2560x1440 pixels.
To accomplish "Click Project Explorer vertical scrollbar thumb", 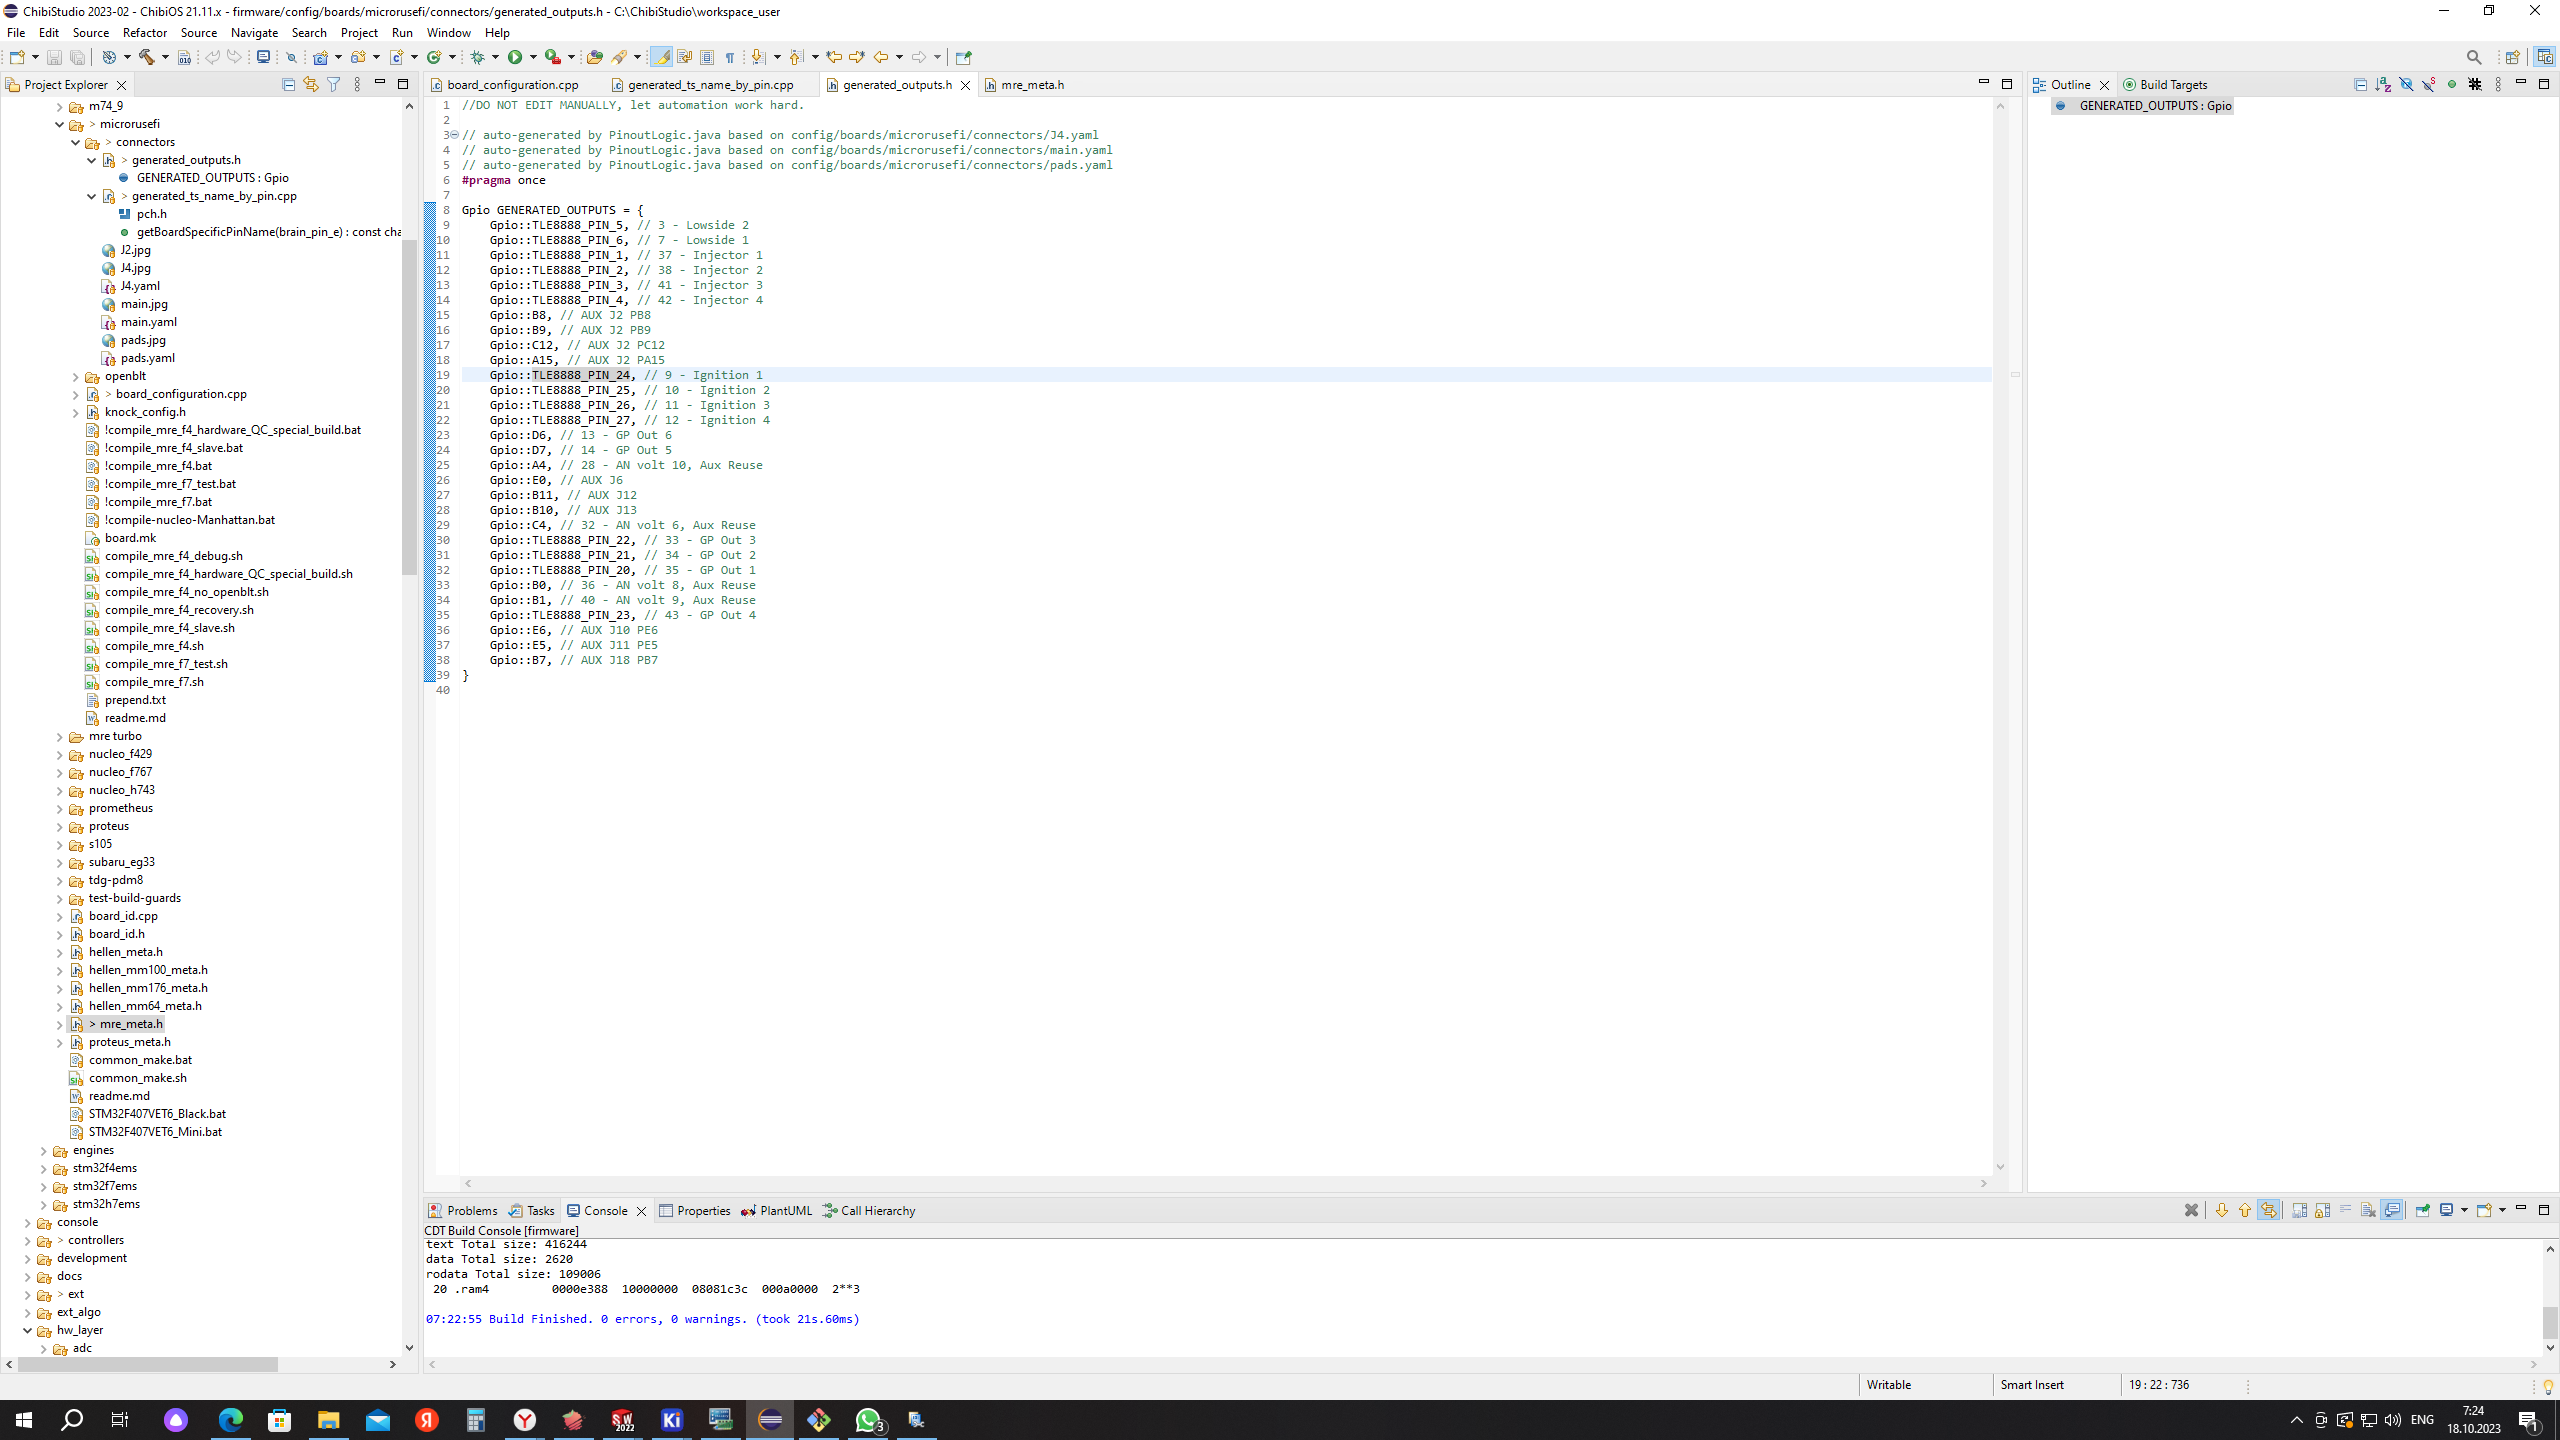I will [x=409, y=407].
